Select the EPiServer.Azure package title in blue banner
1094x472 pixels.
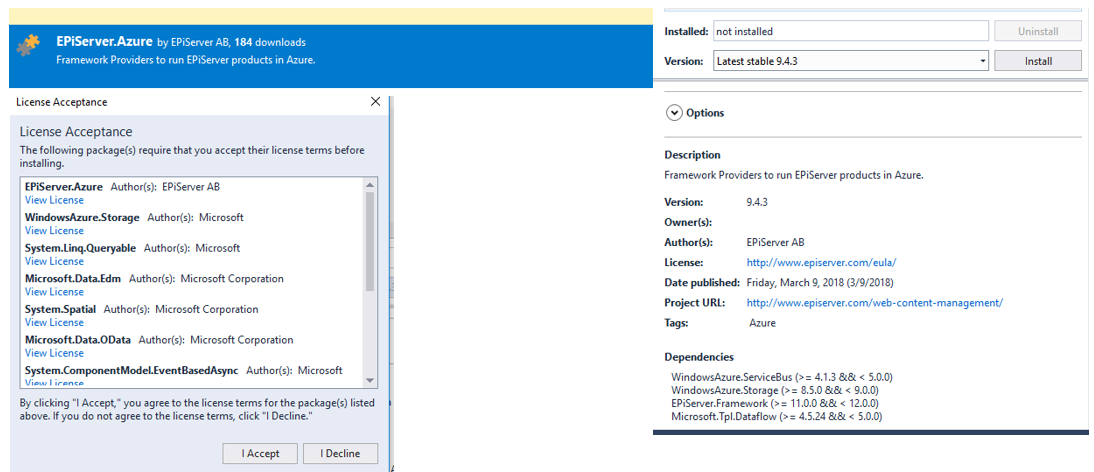click(x=104, y=42)
